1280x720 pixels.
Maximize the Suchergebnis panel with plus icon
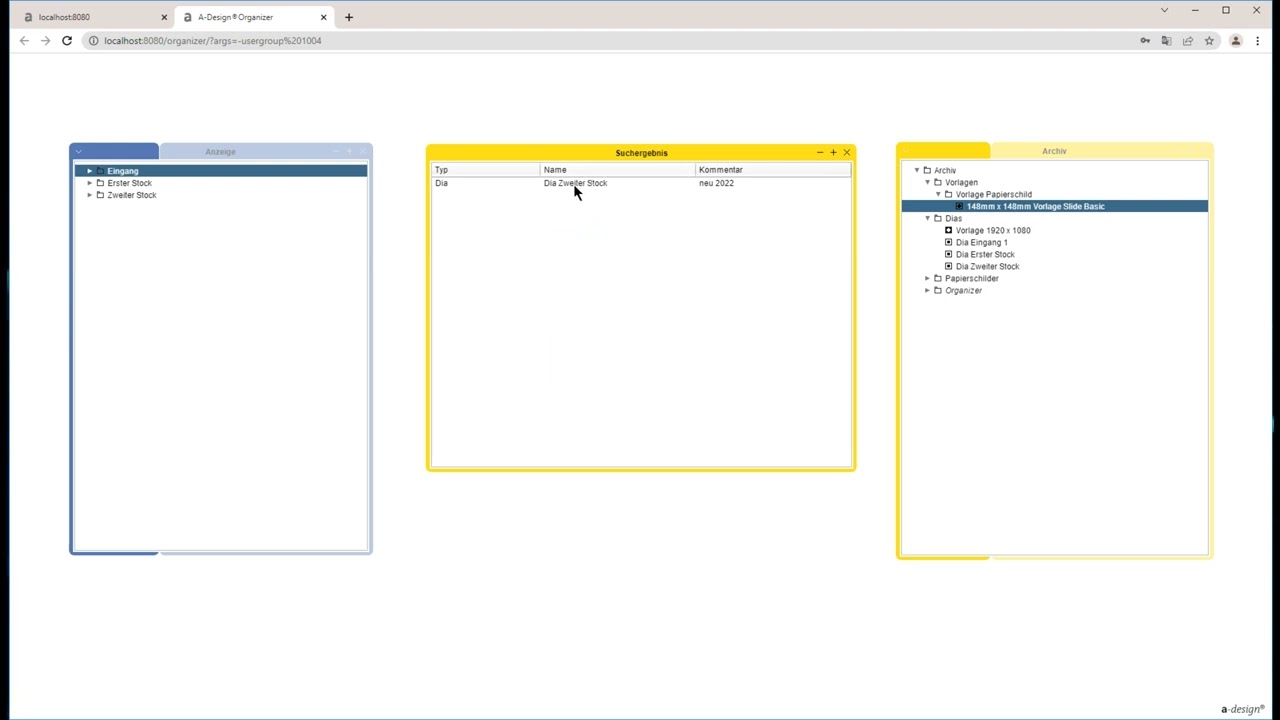coord(833,153)
